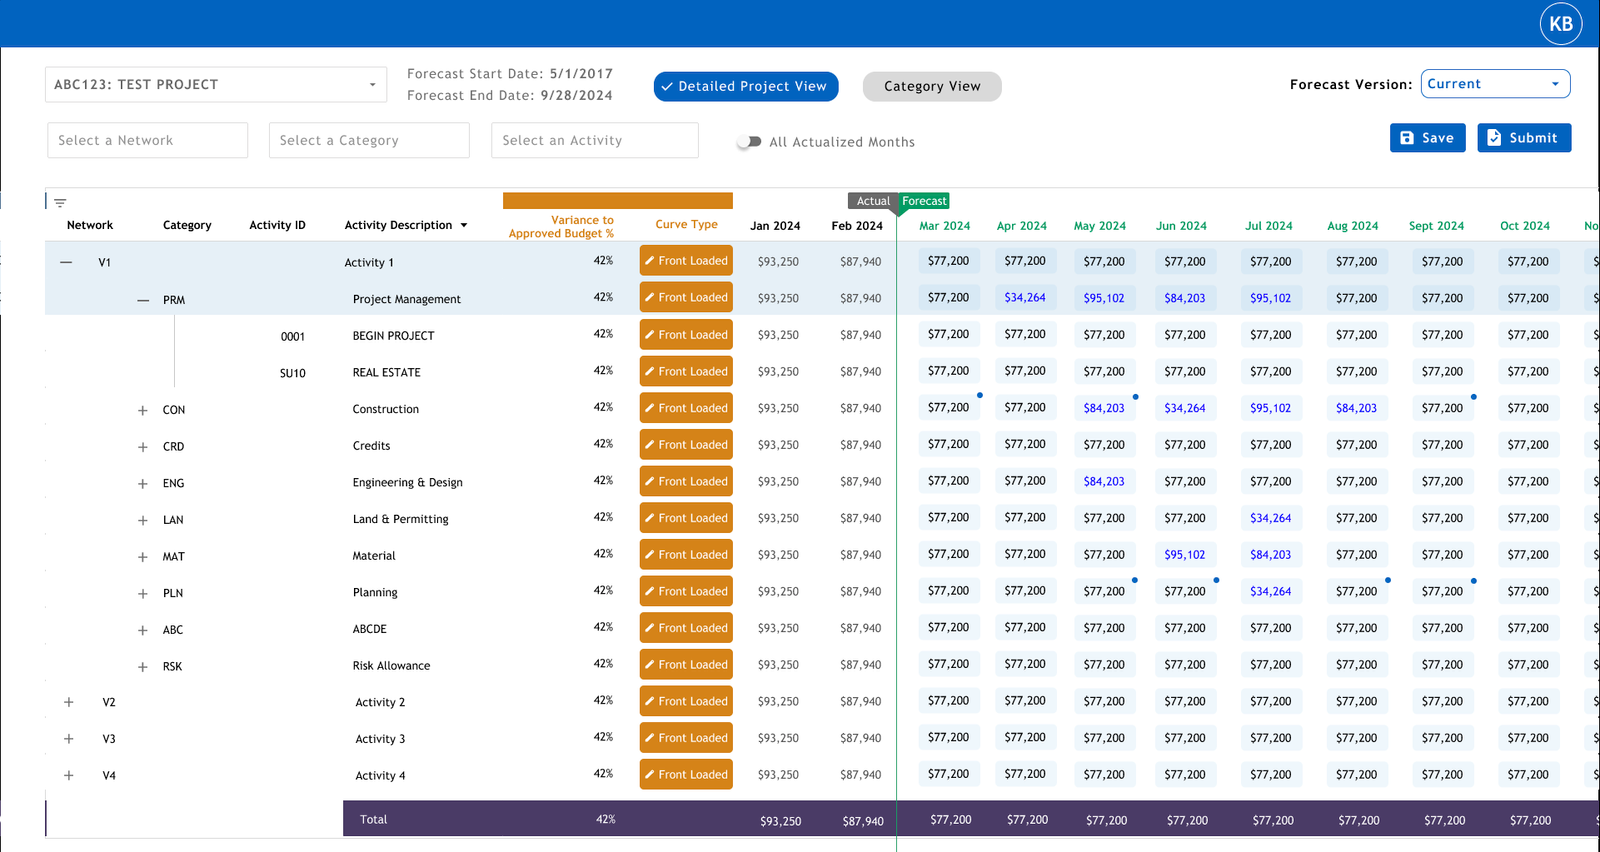Edit Front Loaded curve for Credits
Image resolution: width=1600 pixels, height=852 pixels.
686,445
